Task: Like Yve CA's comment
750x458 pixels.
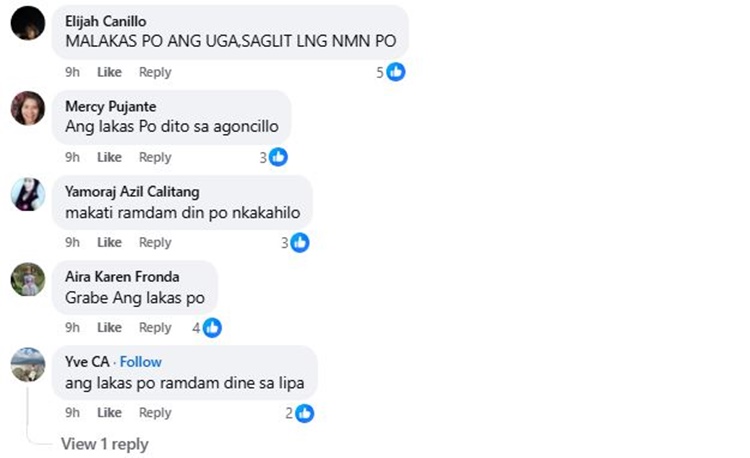Action: 109,413
